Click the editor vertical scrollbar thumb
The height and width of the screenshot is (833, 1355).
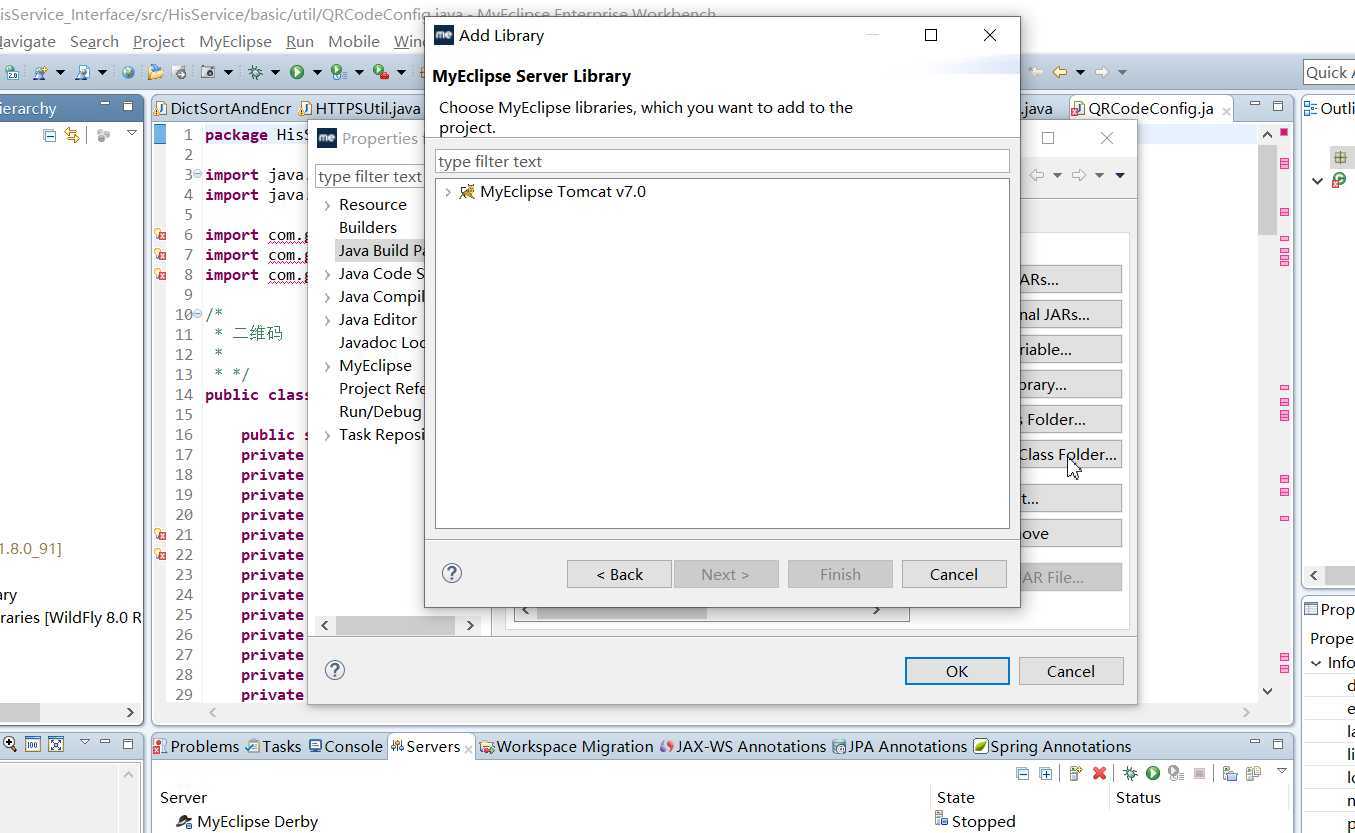coord(1267,190)
